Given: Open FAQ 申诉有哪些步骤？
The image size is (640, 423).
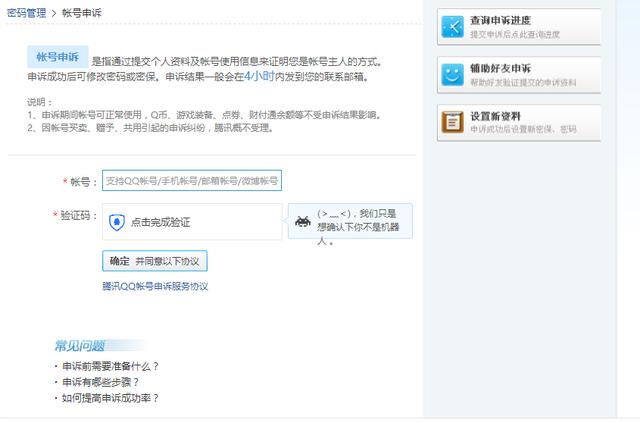Looking at the screenshot, I should point(100,382).
